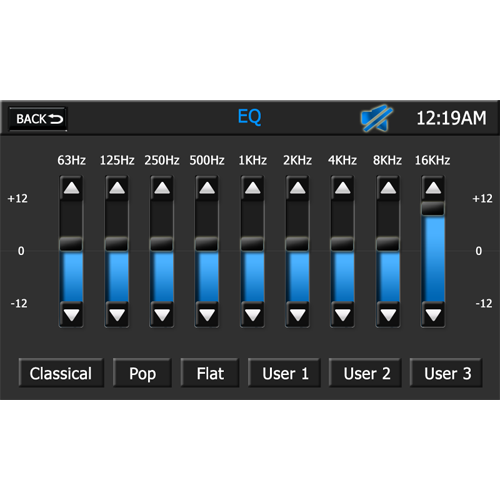Activate the User 3 preset
The width and height of the screenshot is (500, 500).
(446, 373)
